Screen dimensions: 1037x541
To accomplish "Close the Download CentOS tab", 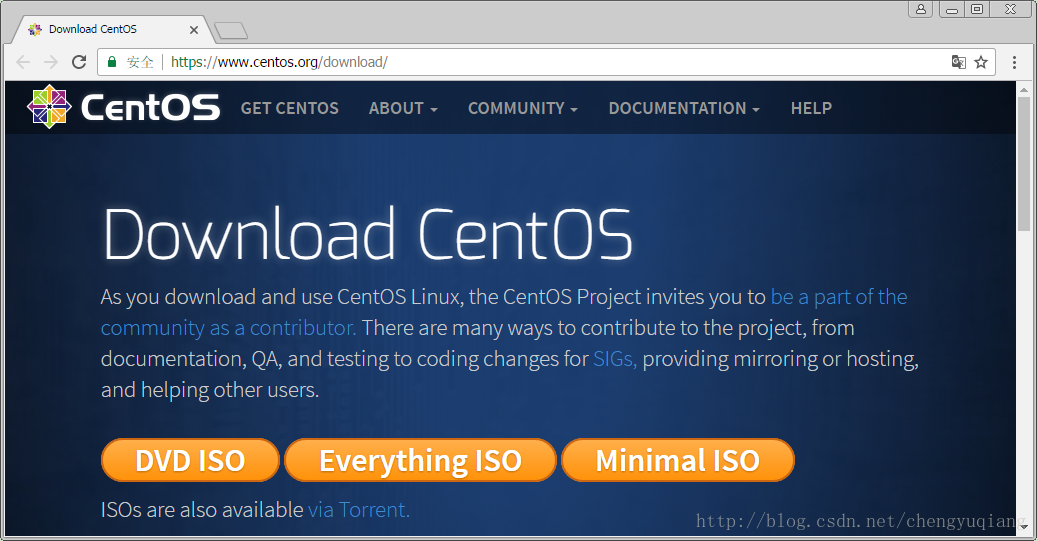I will pyautogui.click(x=194, y=30).
